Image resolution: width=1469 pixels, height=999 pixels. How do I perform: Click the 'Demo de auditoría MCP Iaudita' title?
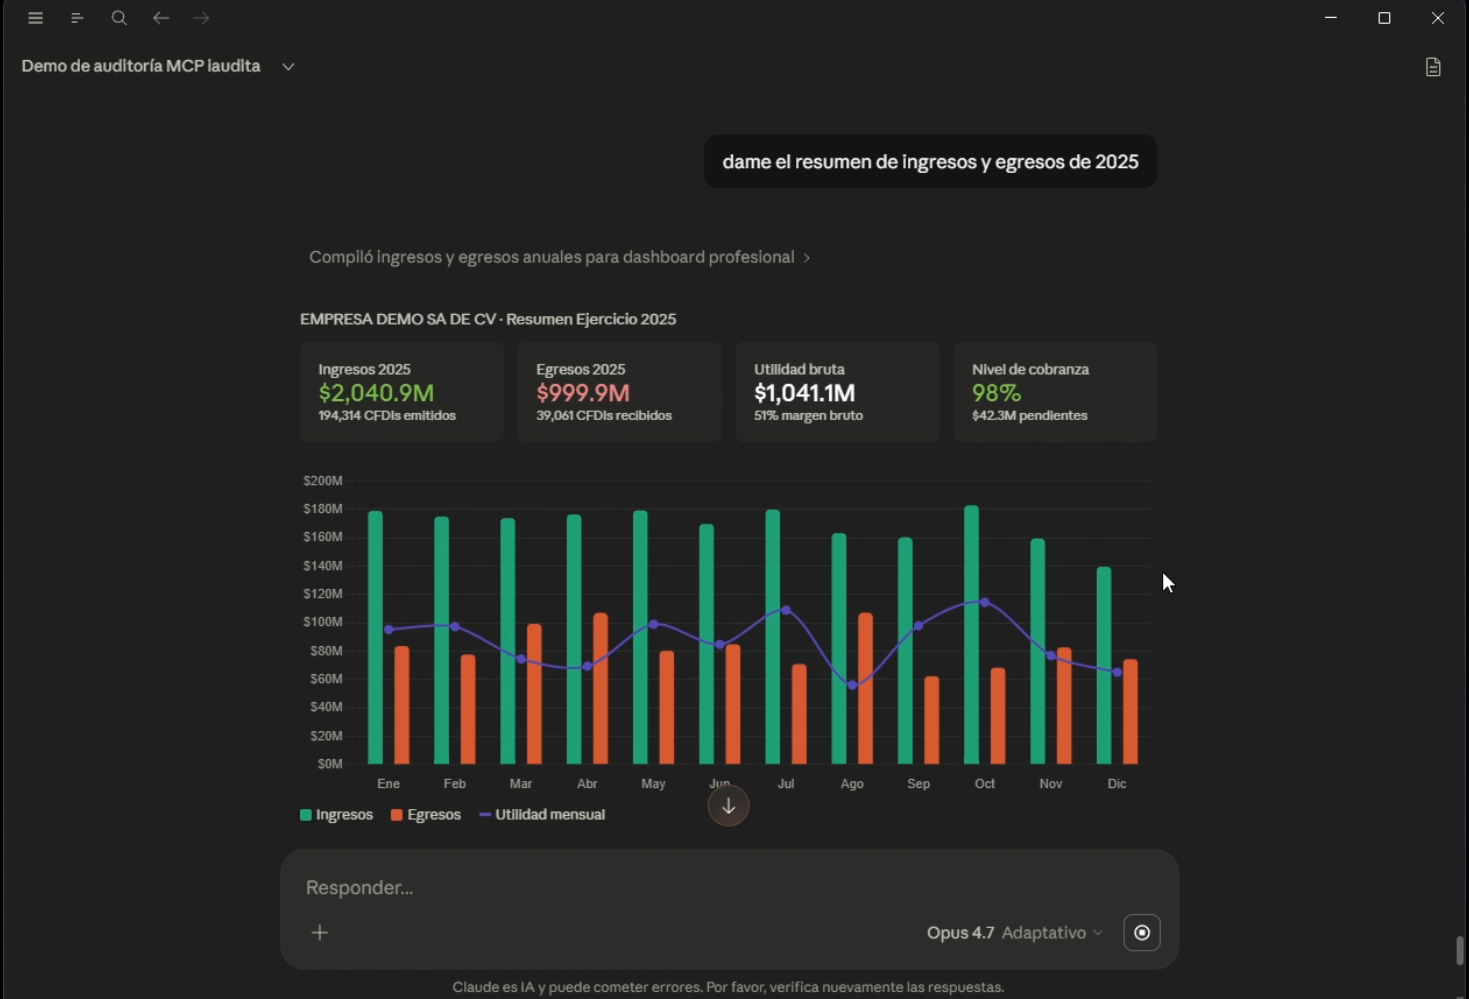point(141,66)
